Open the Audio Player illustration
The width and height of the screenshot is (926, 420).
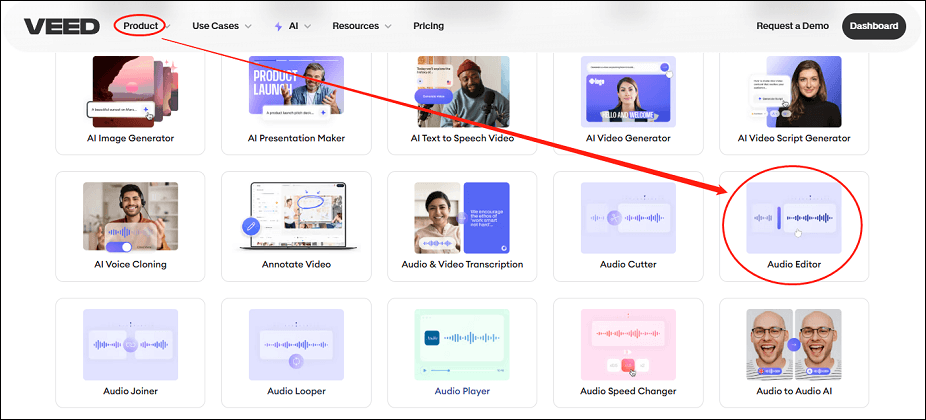coord(462,344)
